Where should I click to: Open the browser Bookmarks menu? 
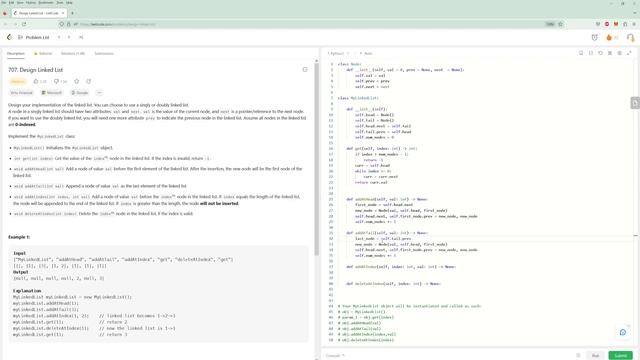pyautogui.click(x=46, y=2)
